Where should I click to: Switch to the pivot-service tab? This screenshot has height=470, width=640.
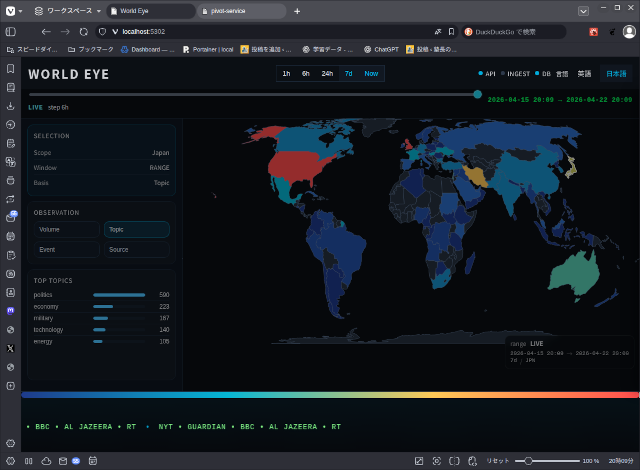[x=237, y=11]
